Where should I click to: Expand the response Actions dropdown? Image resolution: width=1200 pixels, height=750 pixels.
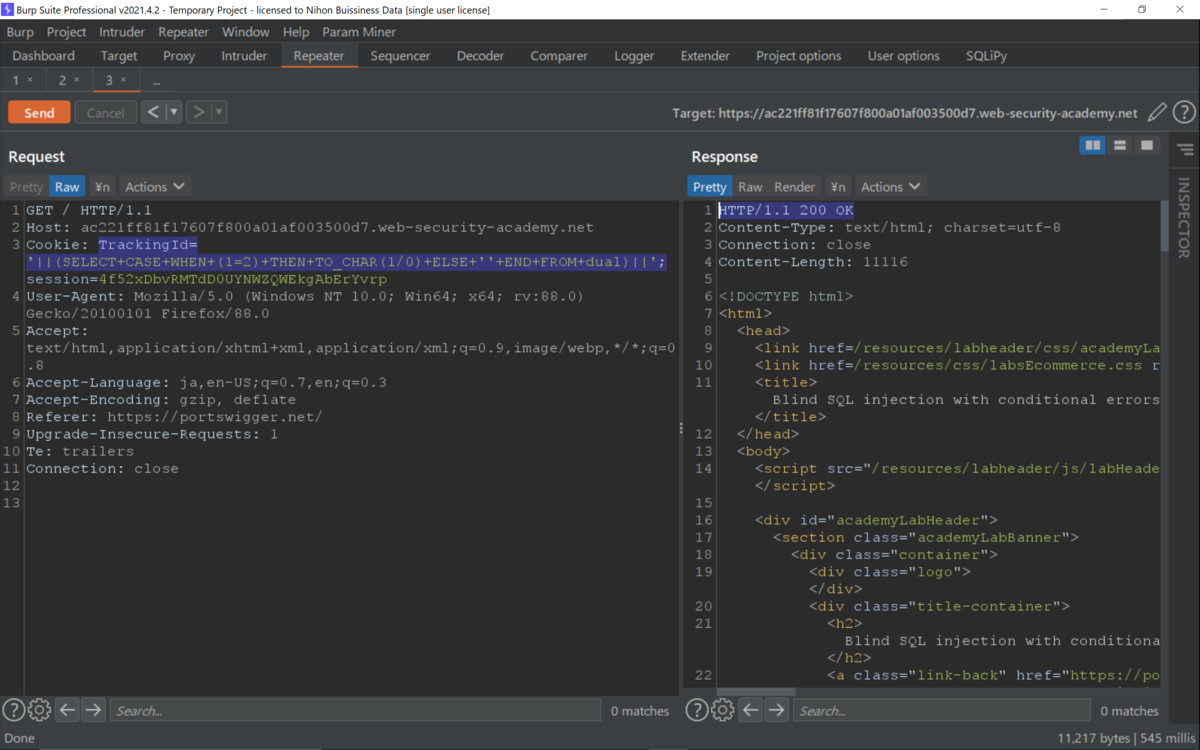(x=890, y=187)
